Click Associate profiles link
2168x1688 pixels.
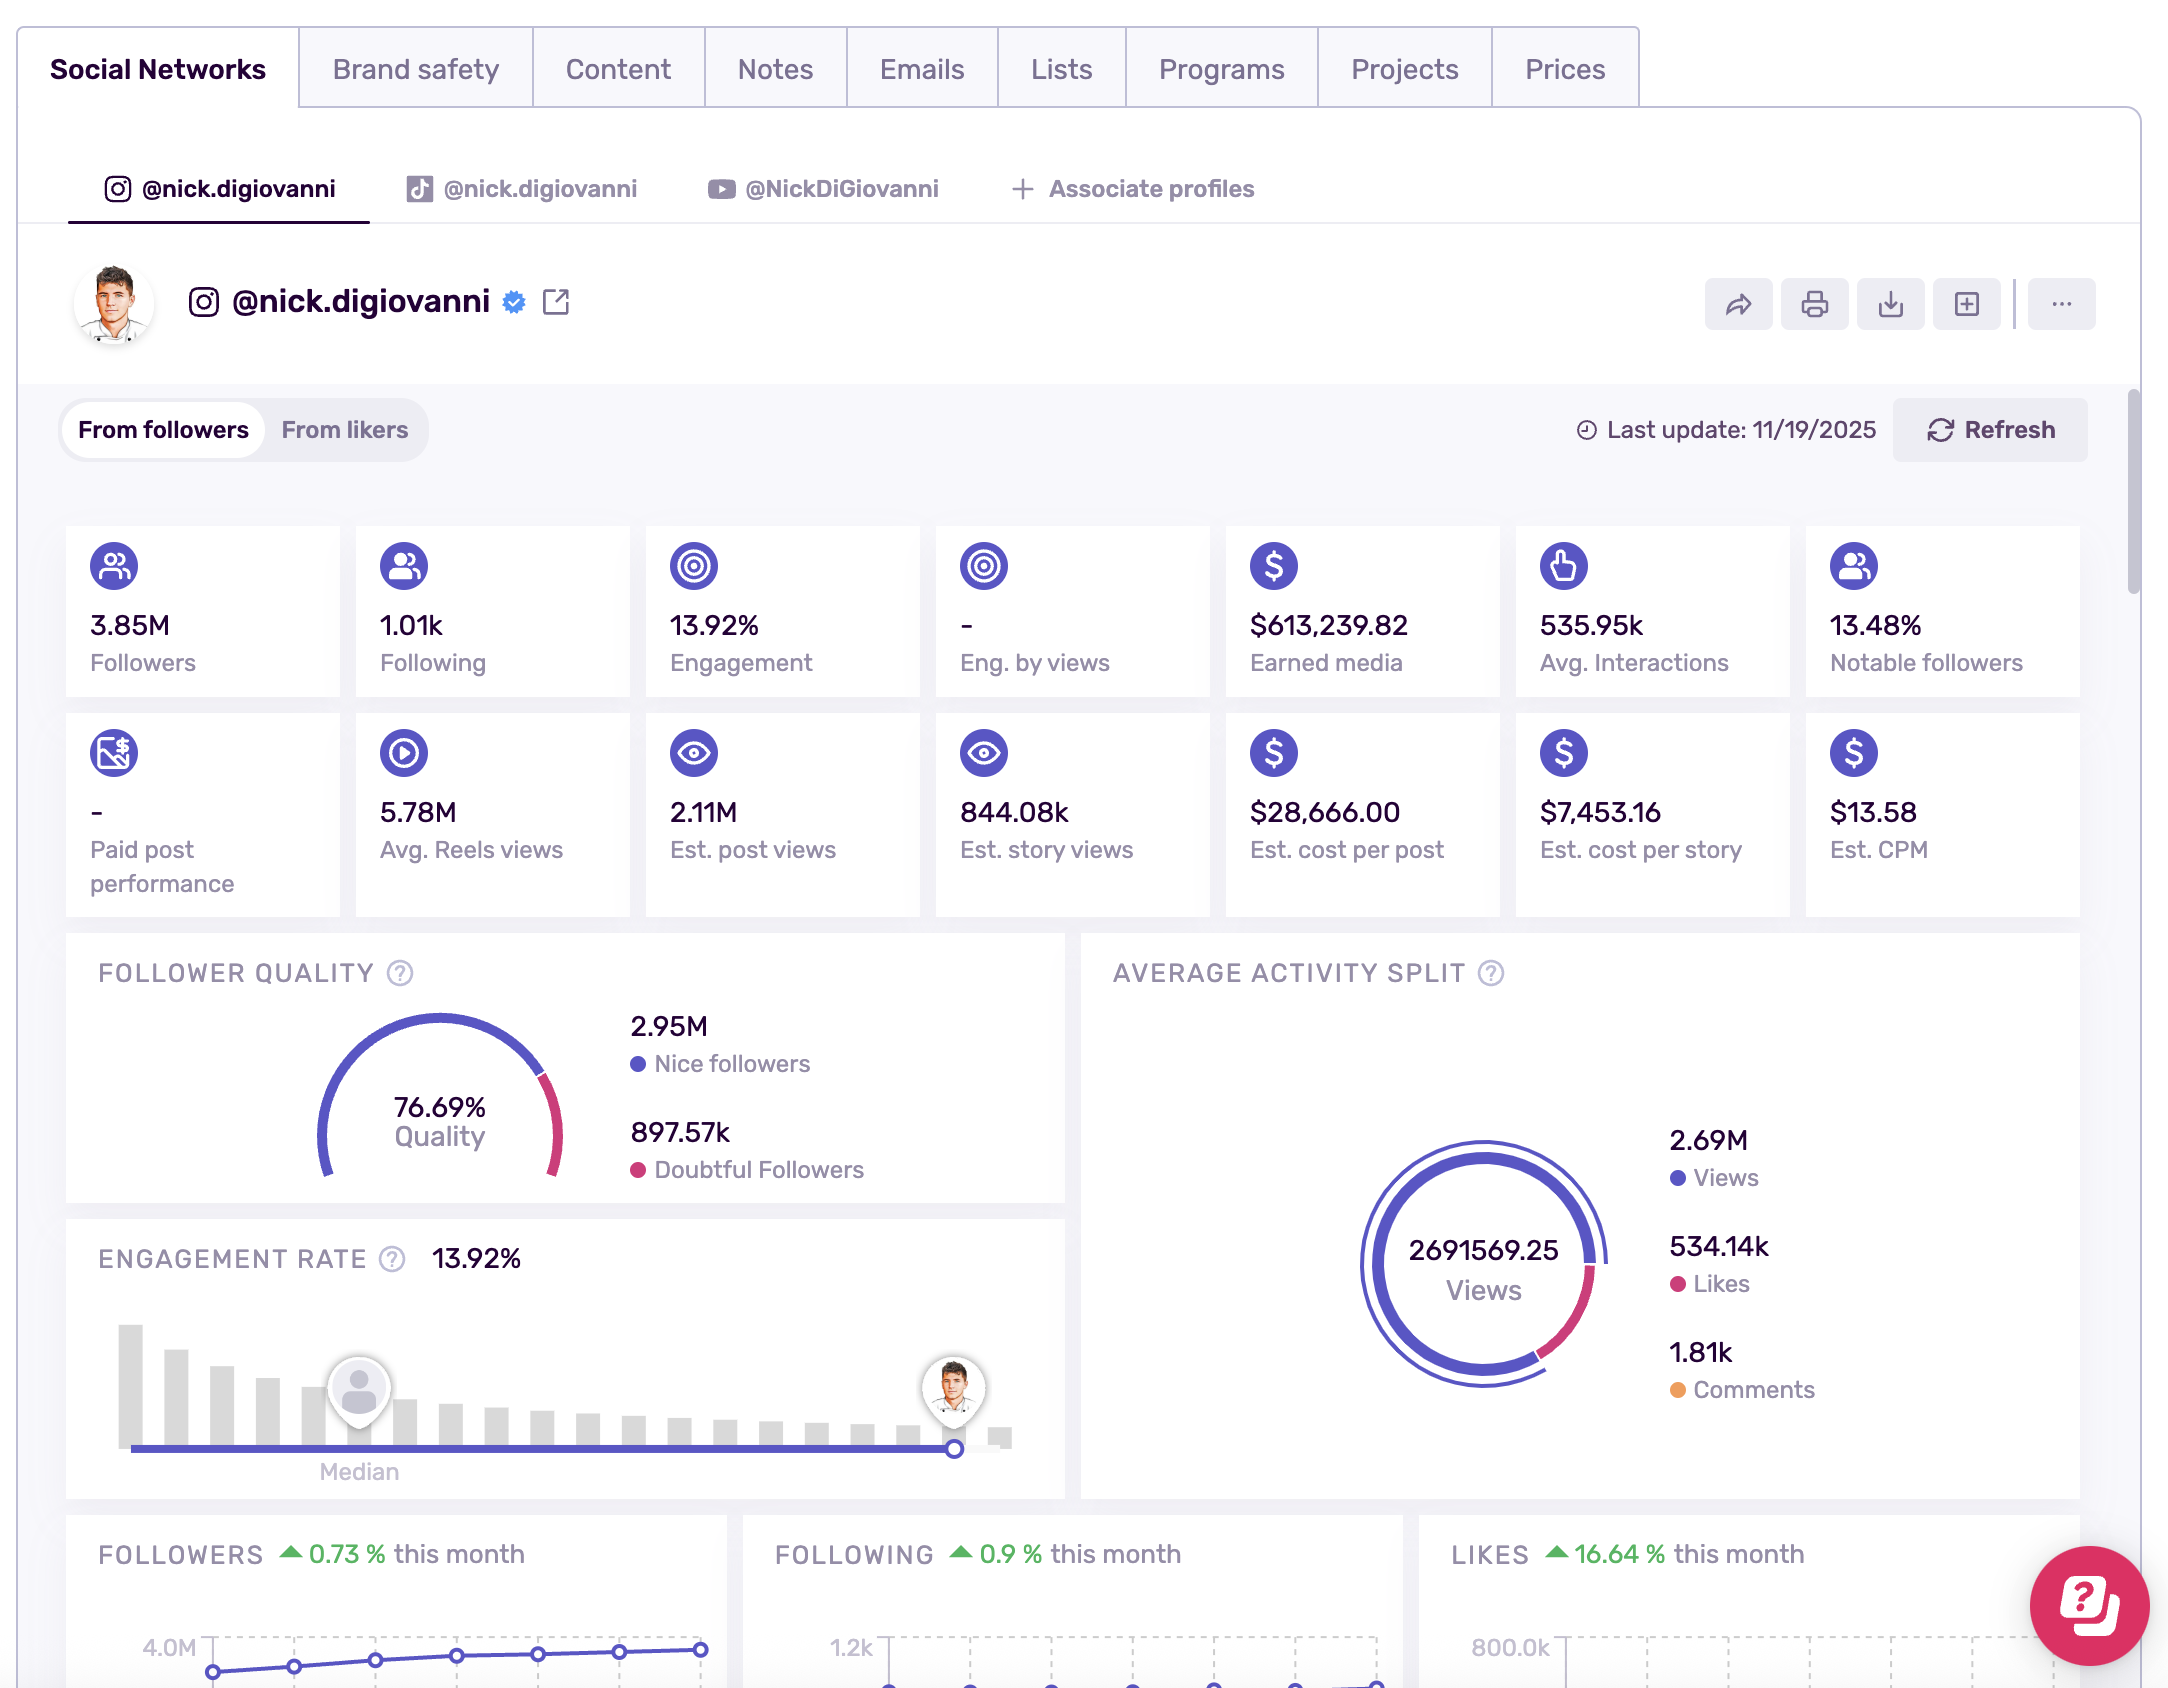(x=1133, y=189)
